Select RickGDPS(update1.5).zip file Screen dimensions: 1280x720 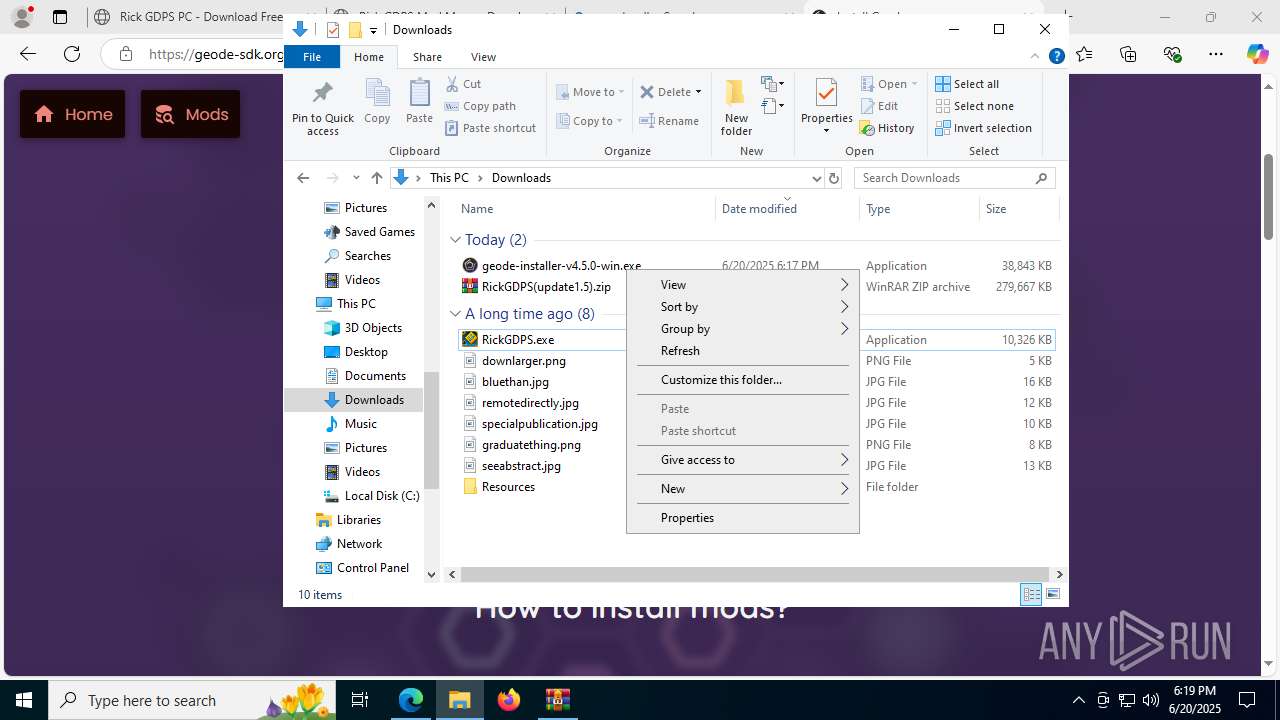tap(546, 287)
